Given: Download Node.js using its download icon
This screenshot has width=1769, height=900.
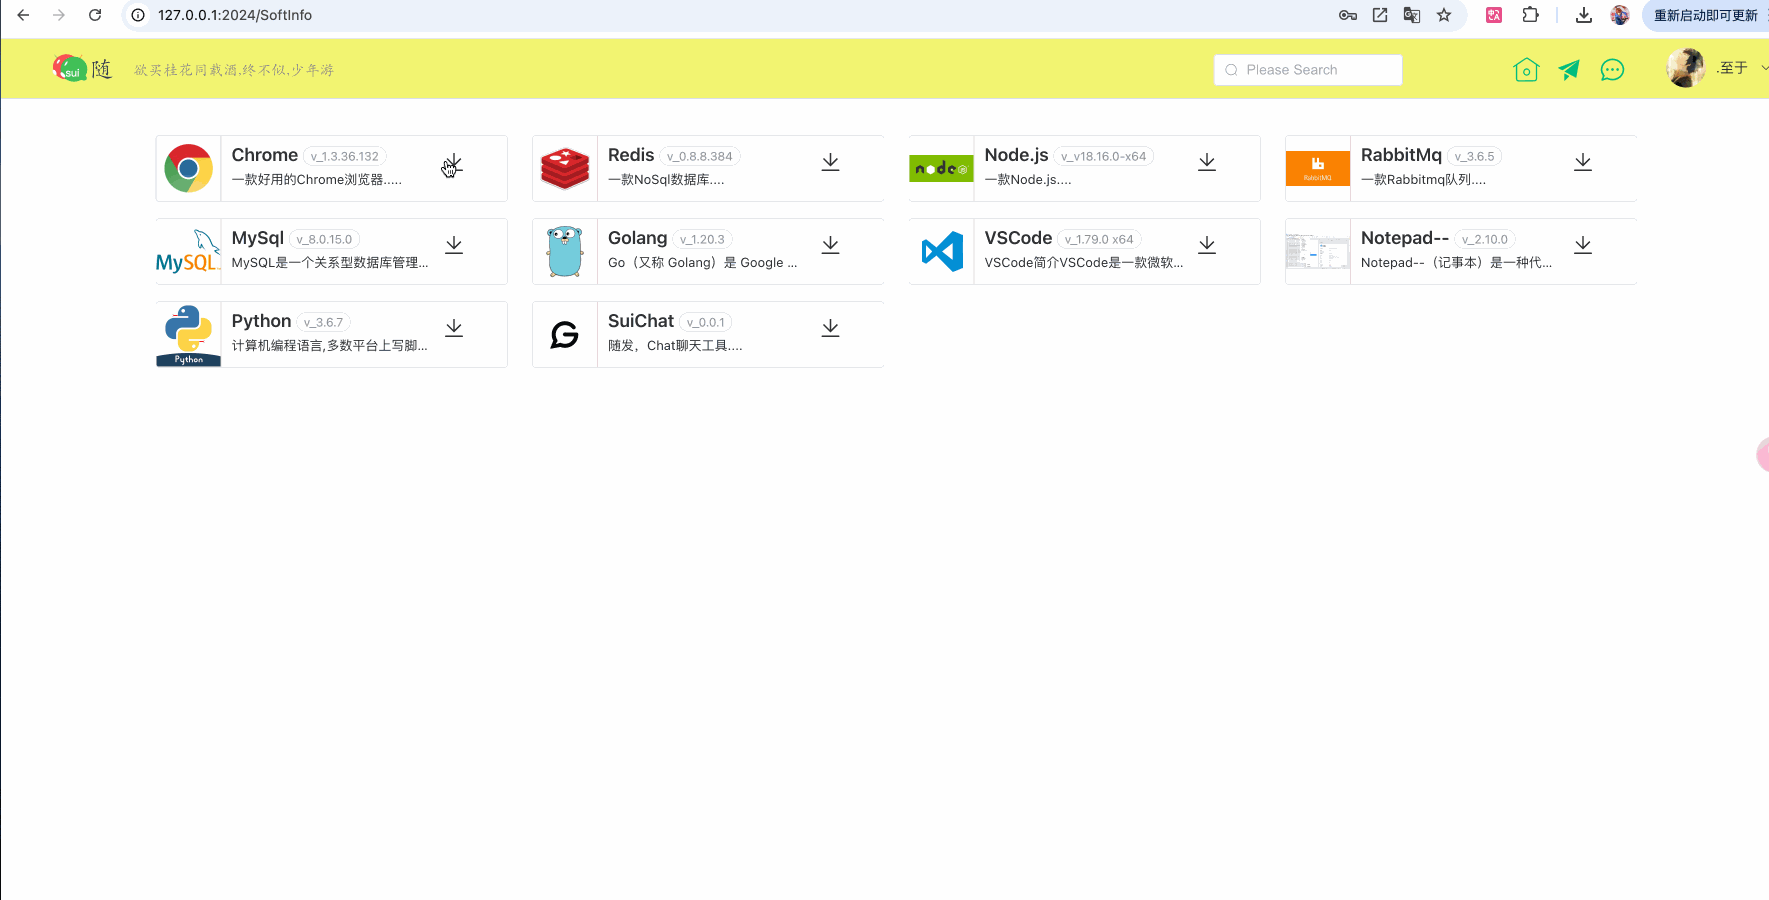Looking at the screenshot, I should pyautogui.click(x=1207, y=162).
